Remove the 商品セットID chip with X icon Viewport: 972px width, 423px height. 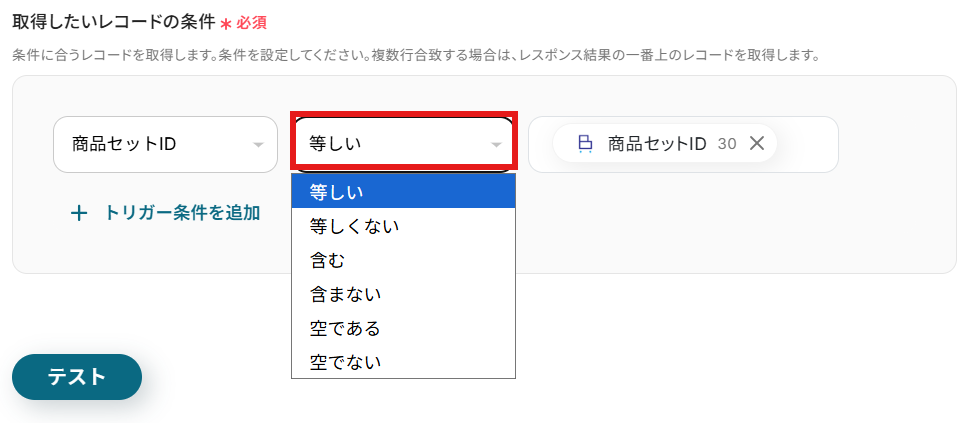(756, 144)
